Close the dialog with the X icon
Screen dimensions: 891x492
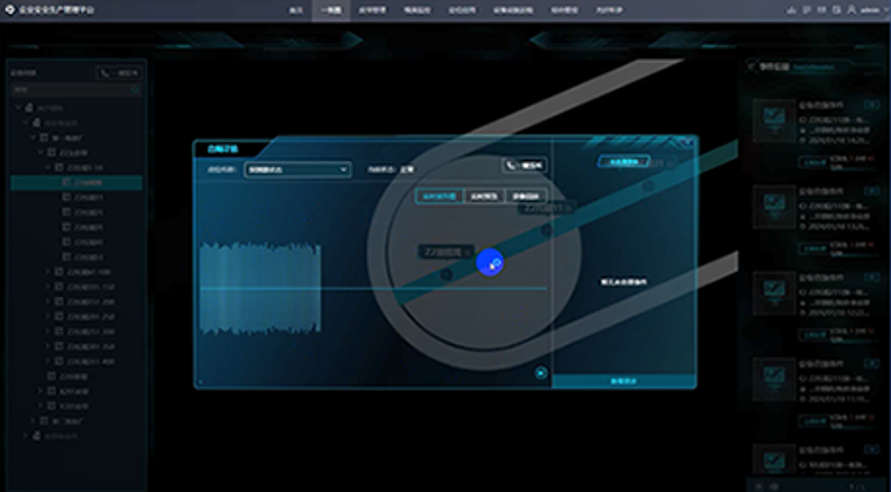688,142
